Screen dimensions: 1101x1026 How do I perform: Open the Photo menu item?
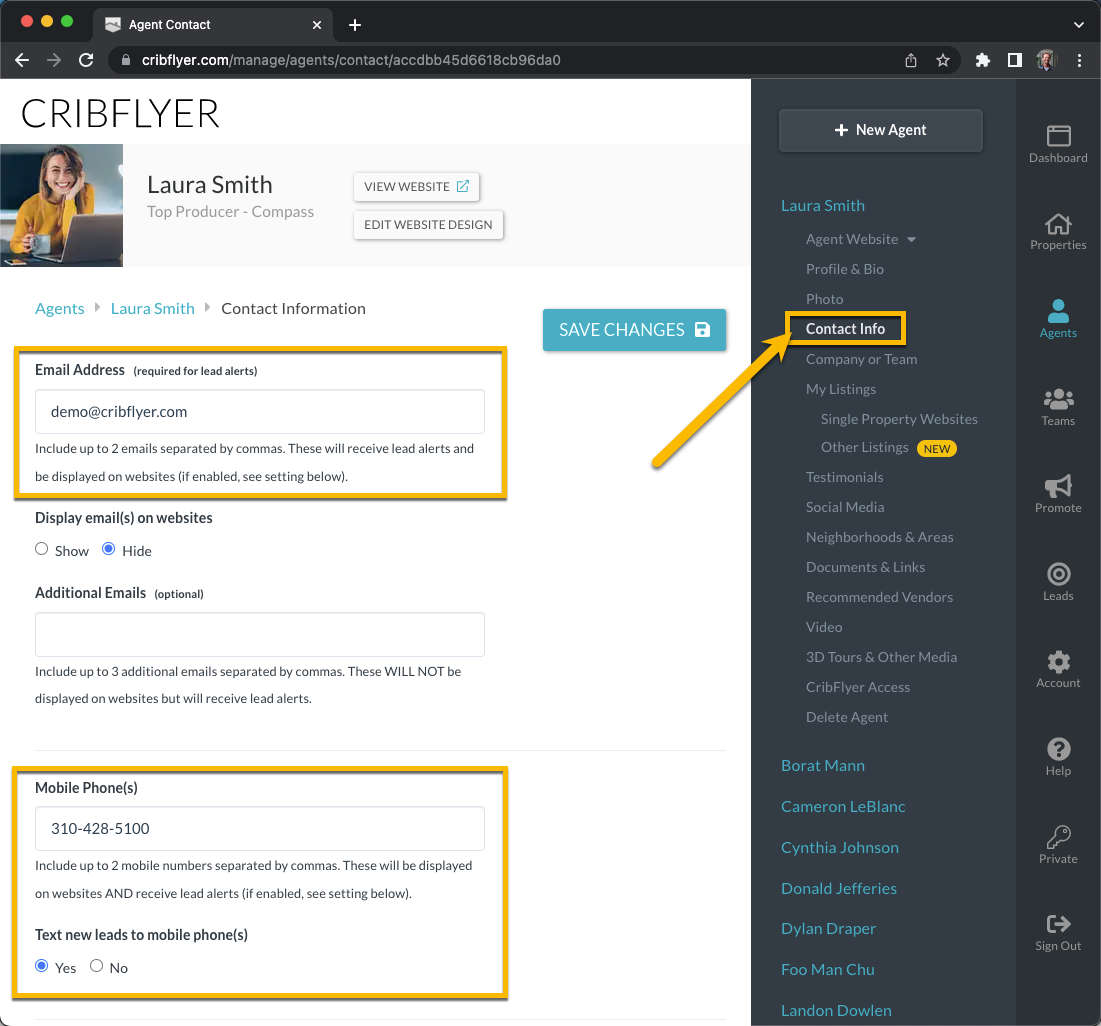pos(824,299)
